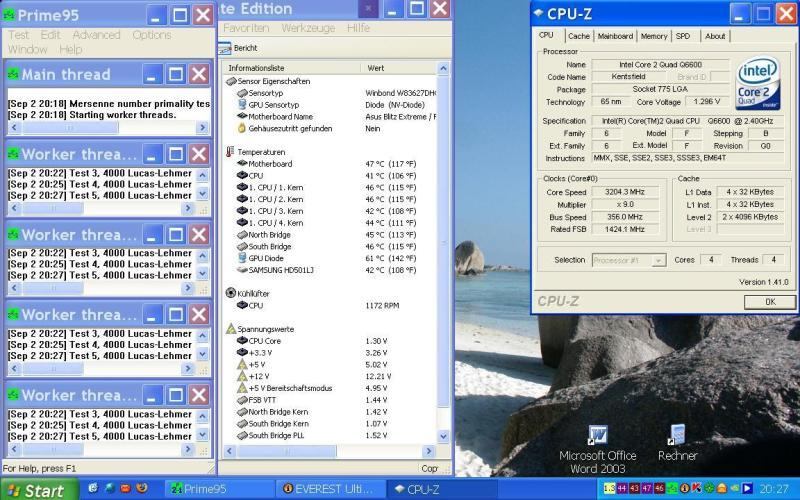Click EVEREST list scroll-up arrow
Viewport: 800px width, 500px height.
[x=443, y=68]
